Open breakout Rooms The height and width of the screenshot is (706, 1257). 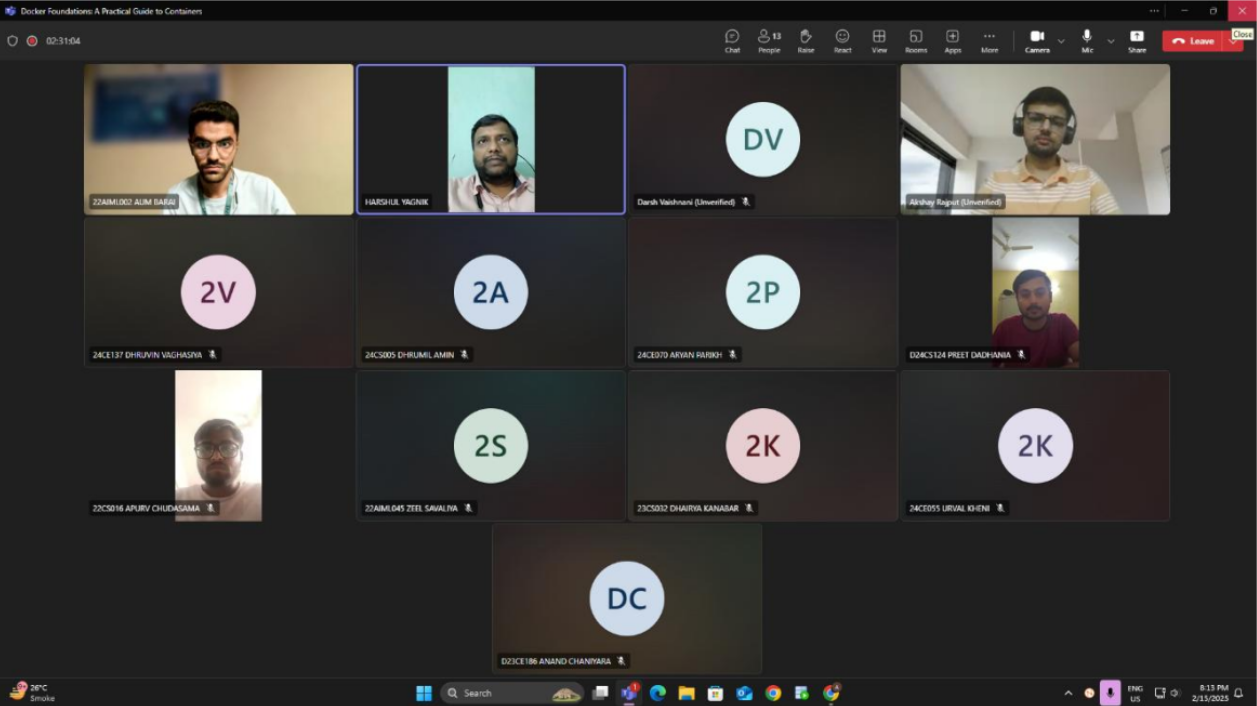click(916, 40)
